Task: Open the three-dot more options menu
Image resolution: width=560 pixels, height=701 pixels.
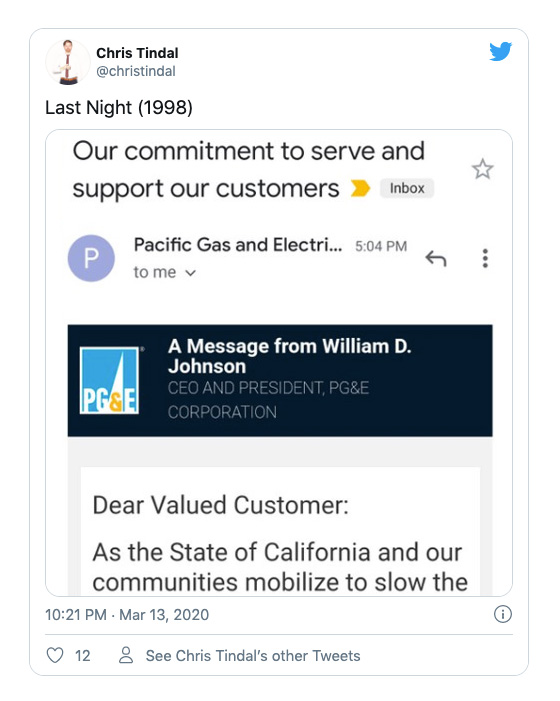Action: (x=485, y=258)
